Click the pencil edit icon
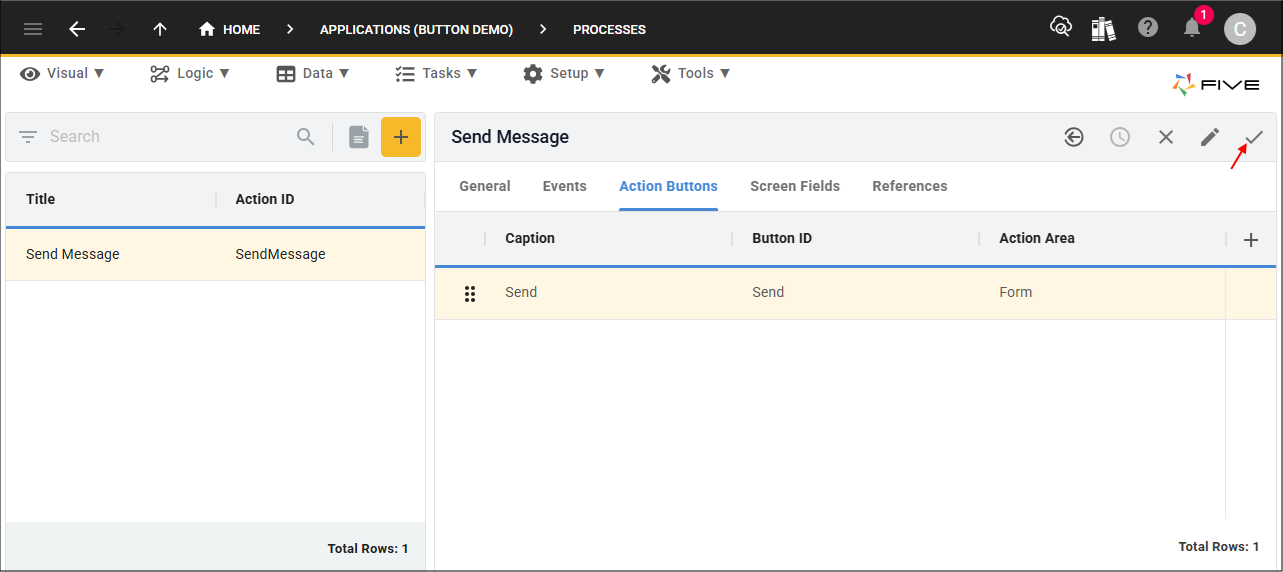This screenshot has width=1283, height=572. pyautogui.click(x=1210, y=137)
